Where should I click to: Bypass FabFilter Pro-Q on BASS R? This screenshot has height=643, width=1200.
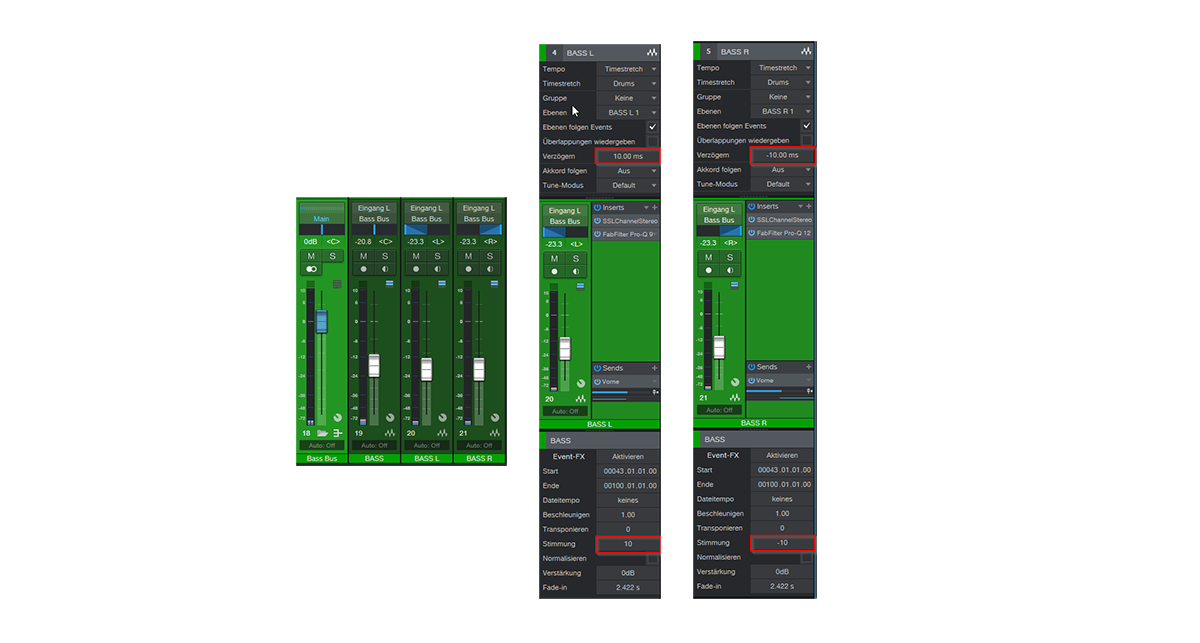(x=751, y=233)
